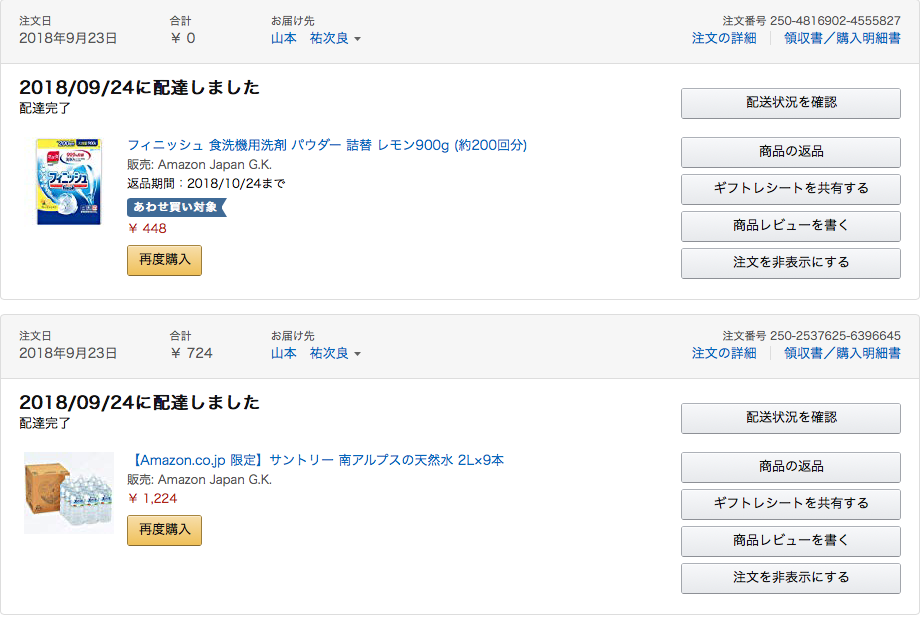Hide the detergent order with 注文を非表示にする

791,263
